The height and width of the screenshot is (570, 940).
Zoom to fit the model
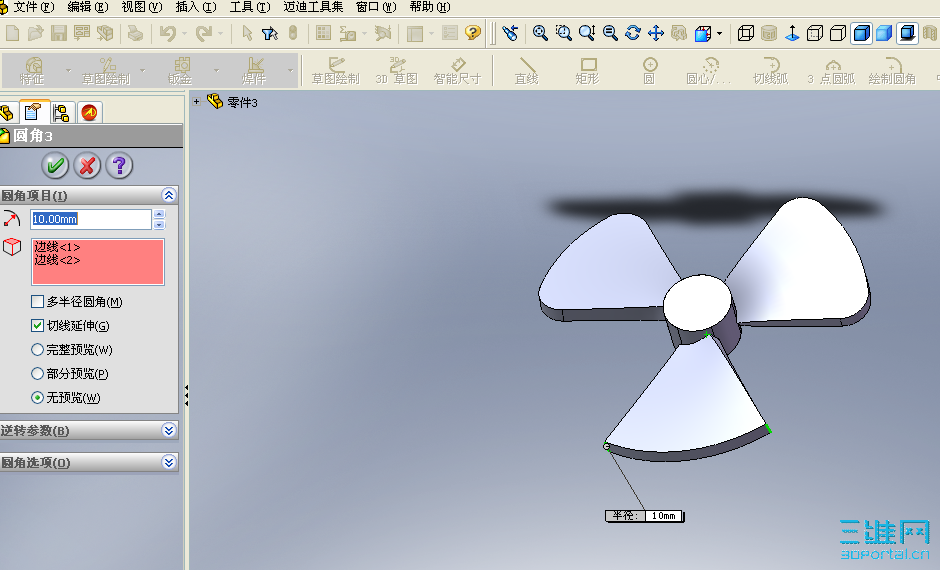click(x=540, y=33)
